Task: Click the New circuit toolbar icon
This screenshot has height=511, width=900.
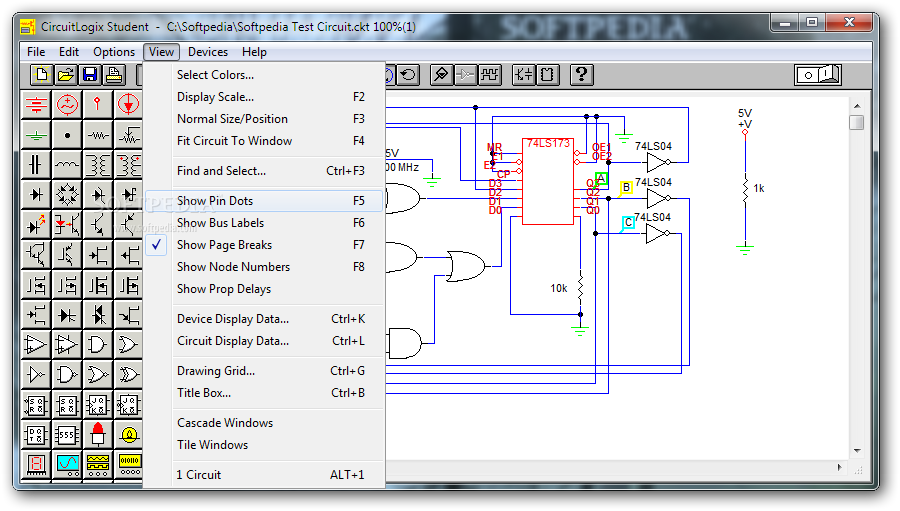Action: (41, 75)
